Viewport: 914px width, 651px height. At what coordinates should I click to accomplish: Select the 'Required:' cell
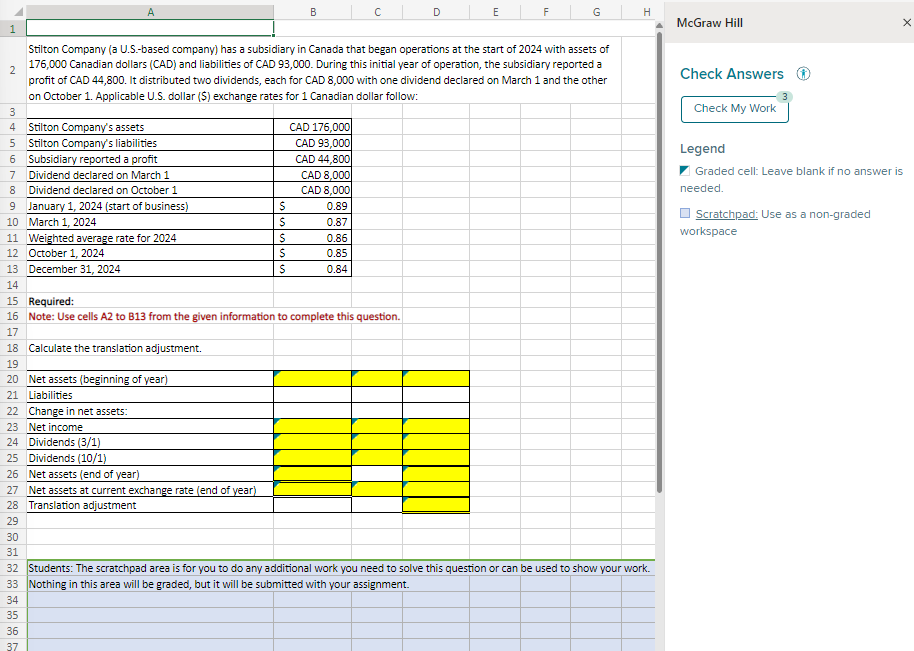(x=150, y=301)
